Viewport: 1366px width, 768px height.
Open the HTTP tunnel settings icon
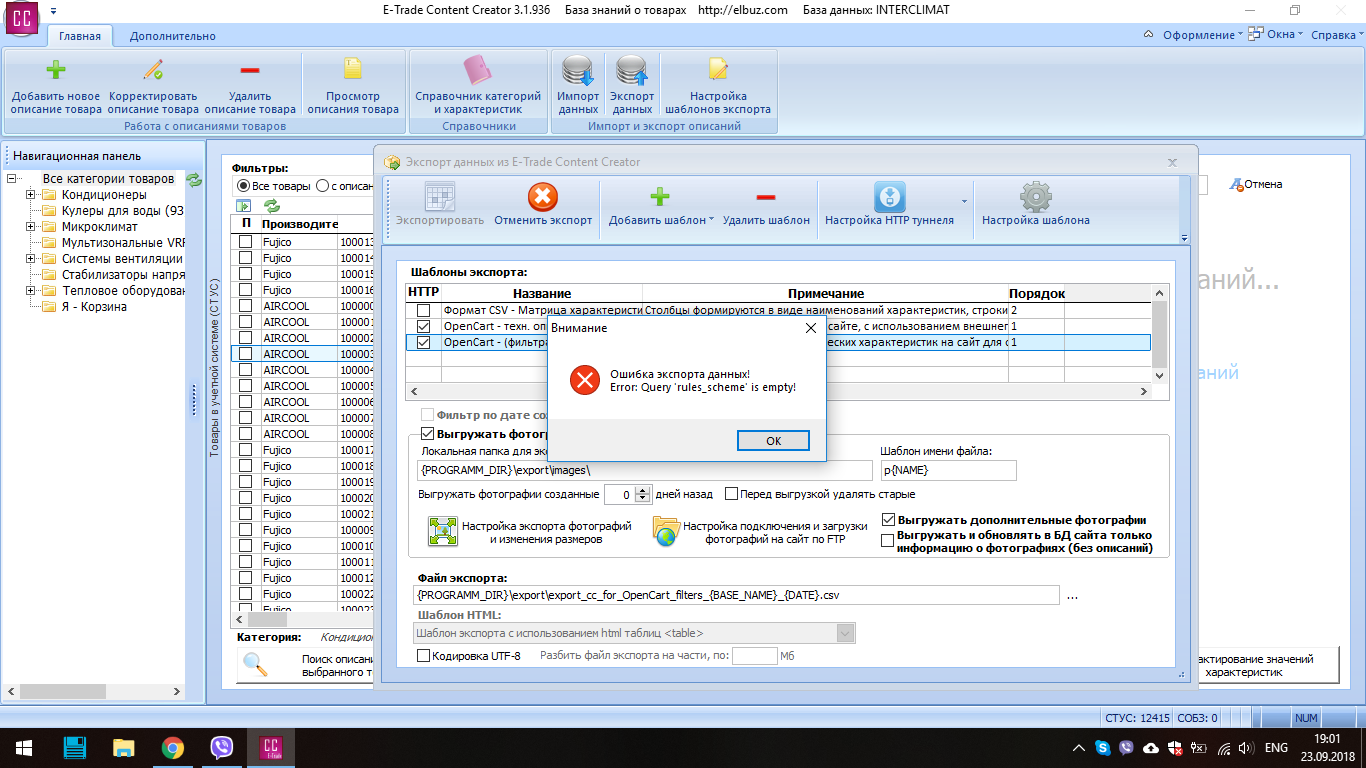(x=890, y=197)
